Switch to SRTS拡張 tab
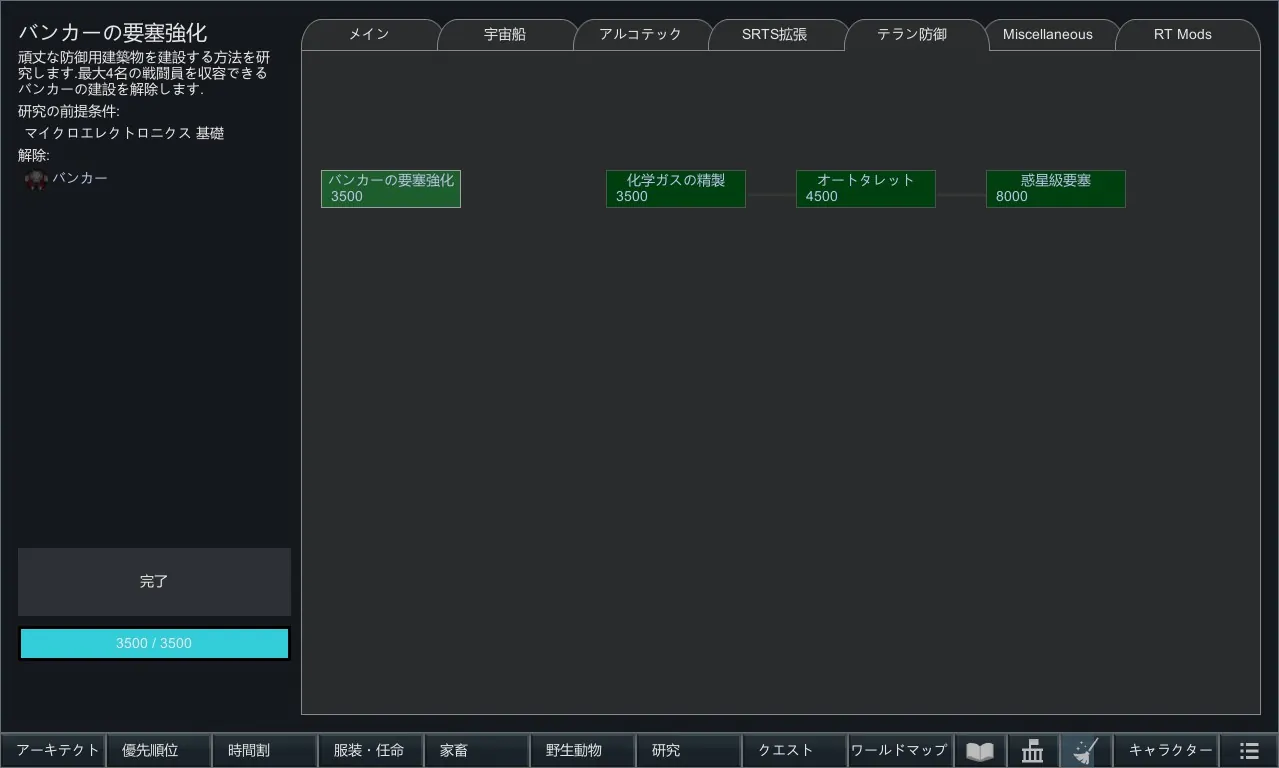This screenshot has width=1279, height=768. point(774,35)
